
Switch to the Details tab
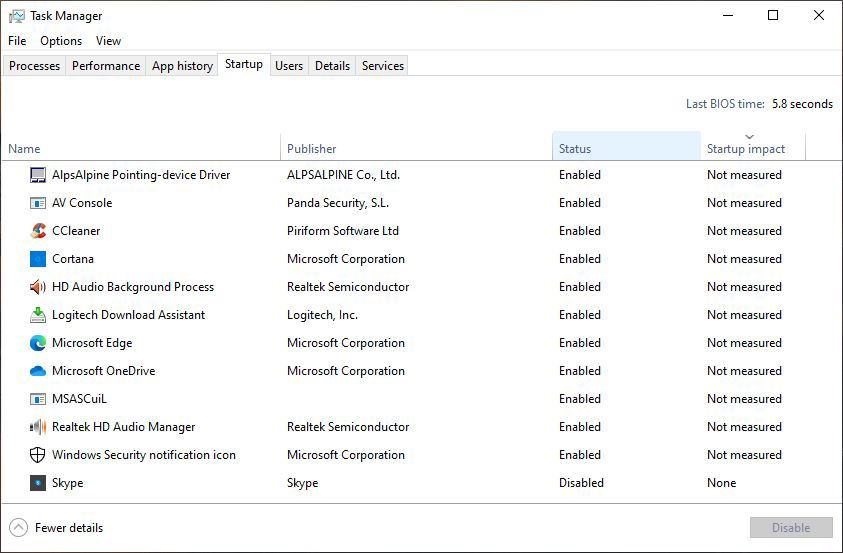tap(332, 66)
